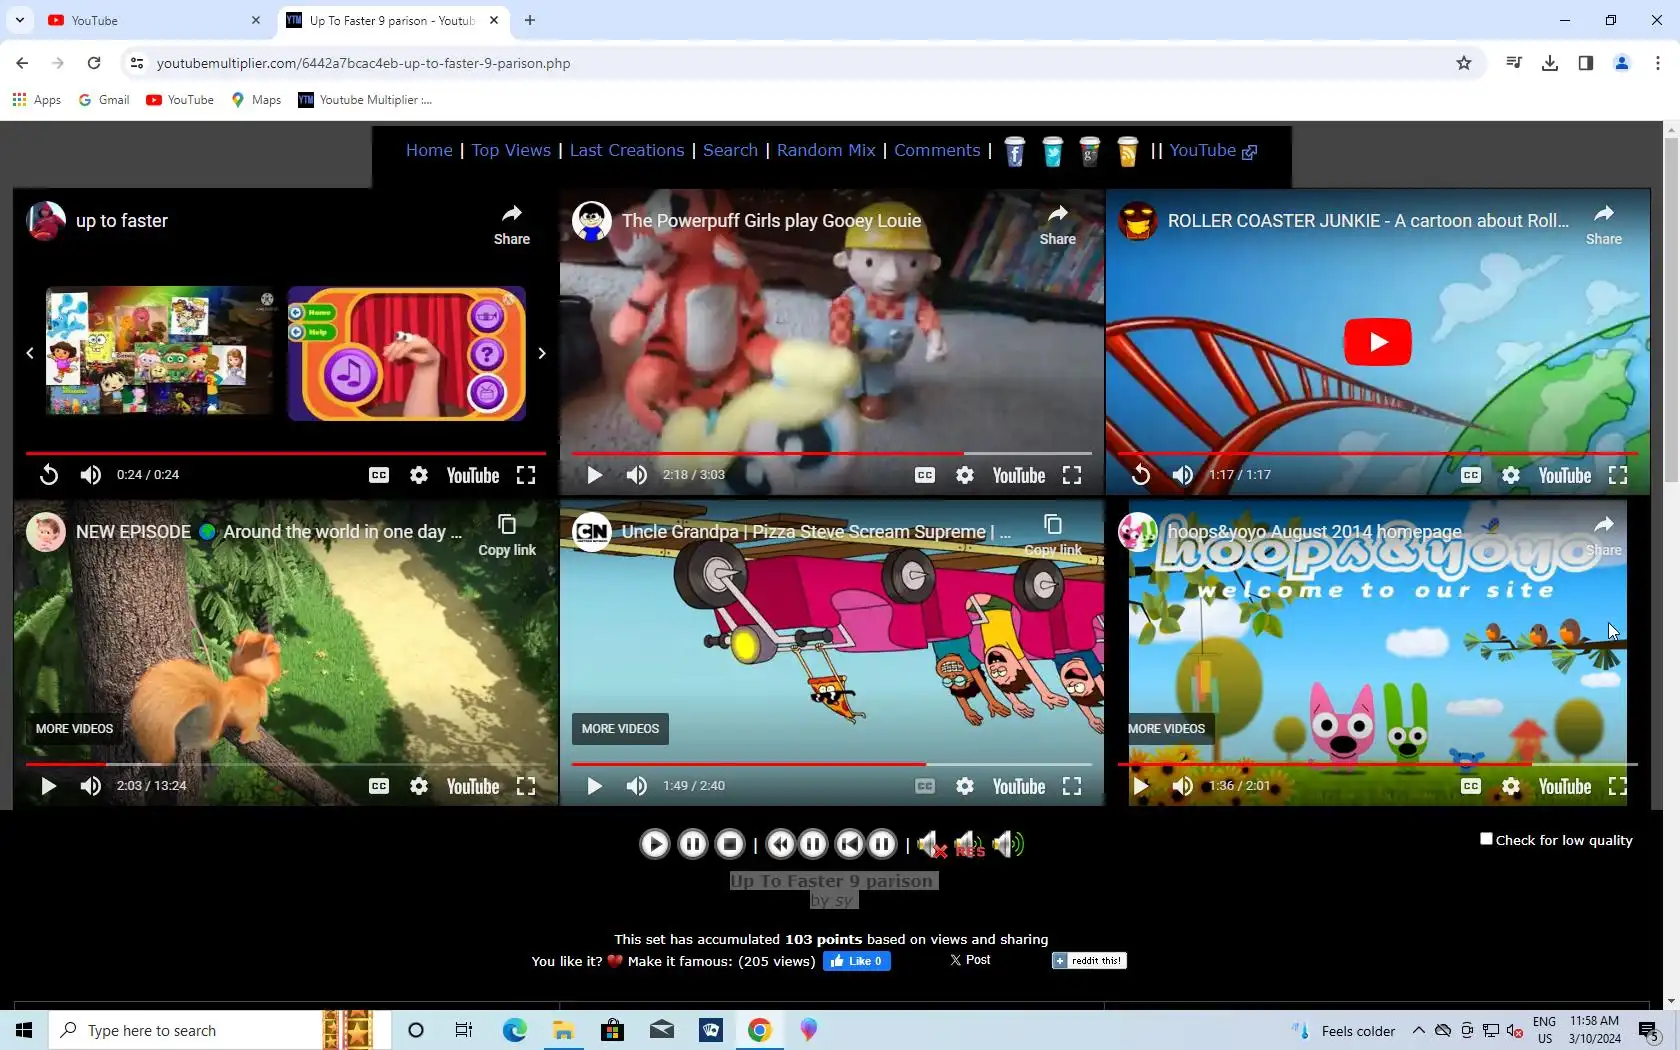Image resolution: width=1680 pixels, height=1050 pixels.
Task: Click the browser address bar URL
Action: tap(363, 63)
